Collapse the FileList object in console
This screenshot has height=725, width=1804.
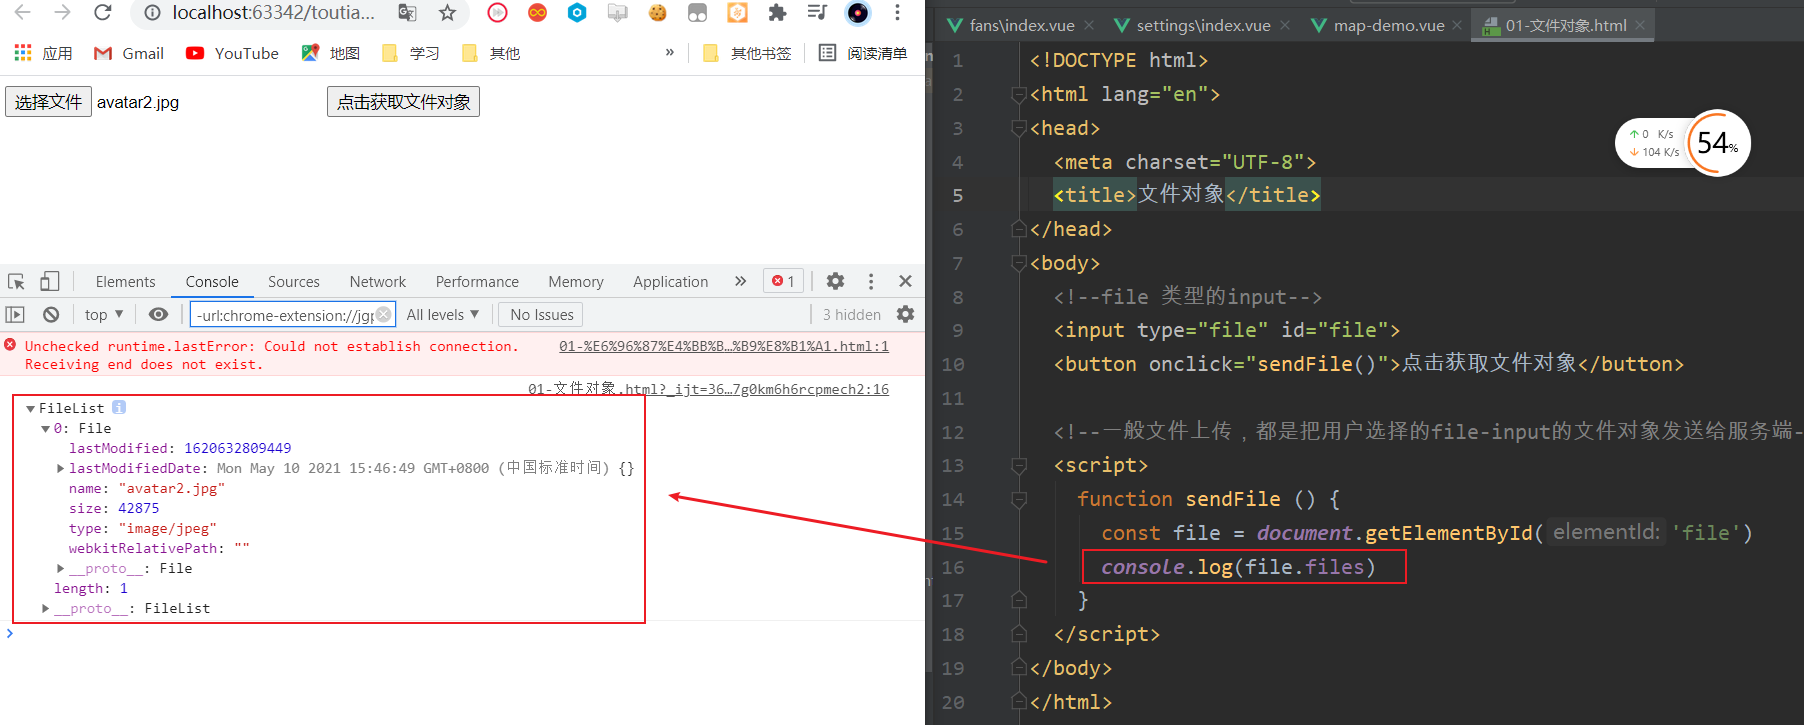pos(31,408)
